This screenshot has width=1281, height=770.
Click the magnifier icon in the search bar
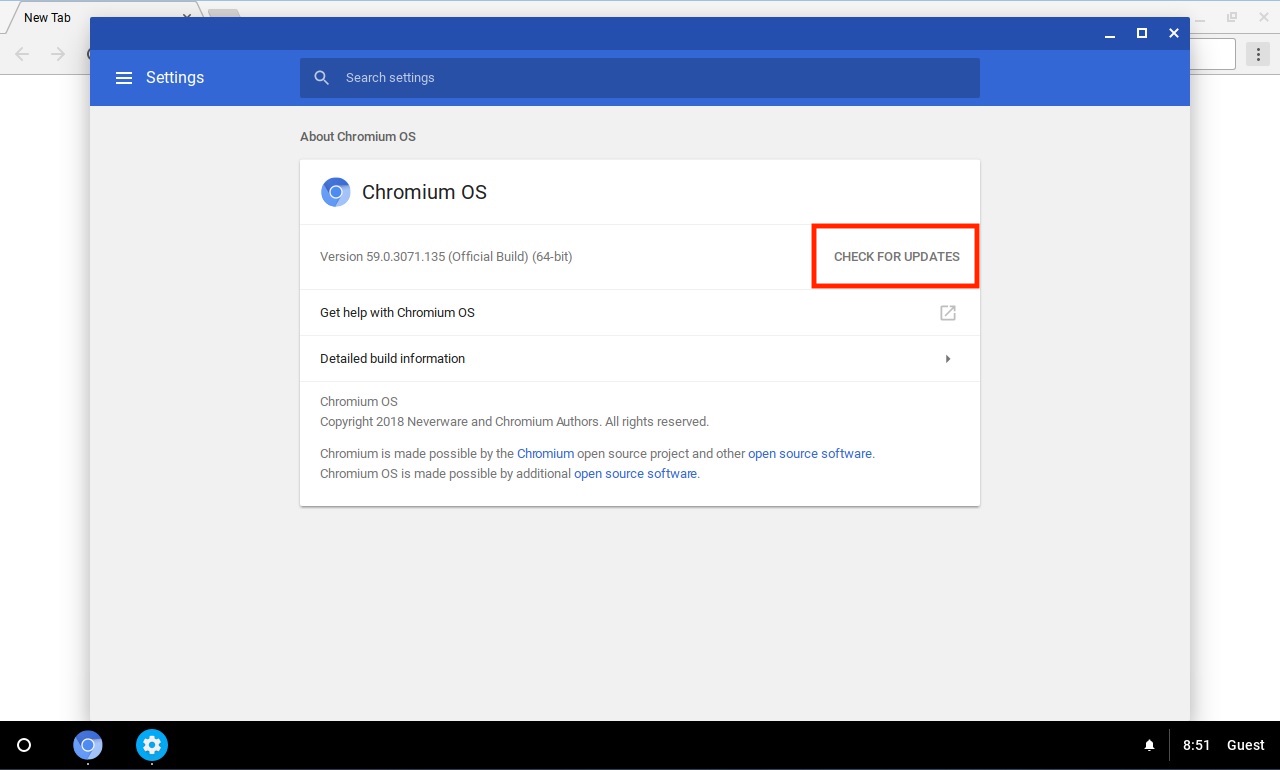tap(322, 78)
